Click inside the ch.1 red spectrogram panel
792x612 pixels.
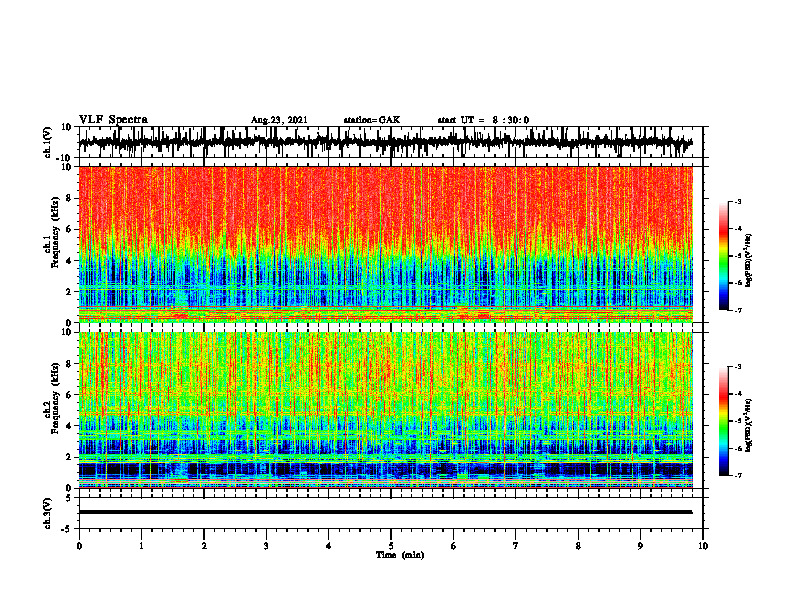pyautogui.click(x=385, y=244)
